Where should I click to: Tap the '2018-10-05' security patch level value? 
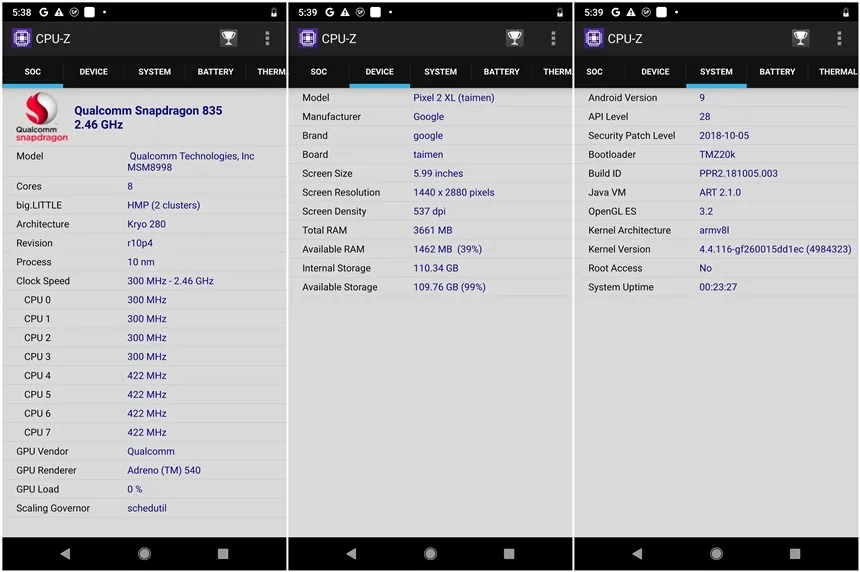coord(724,135)
